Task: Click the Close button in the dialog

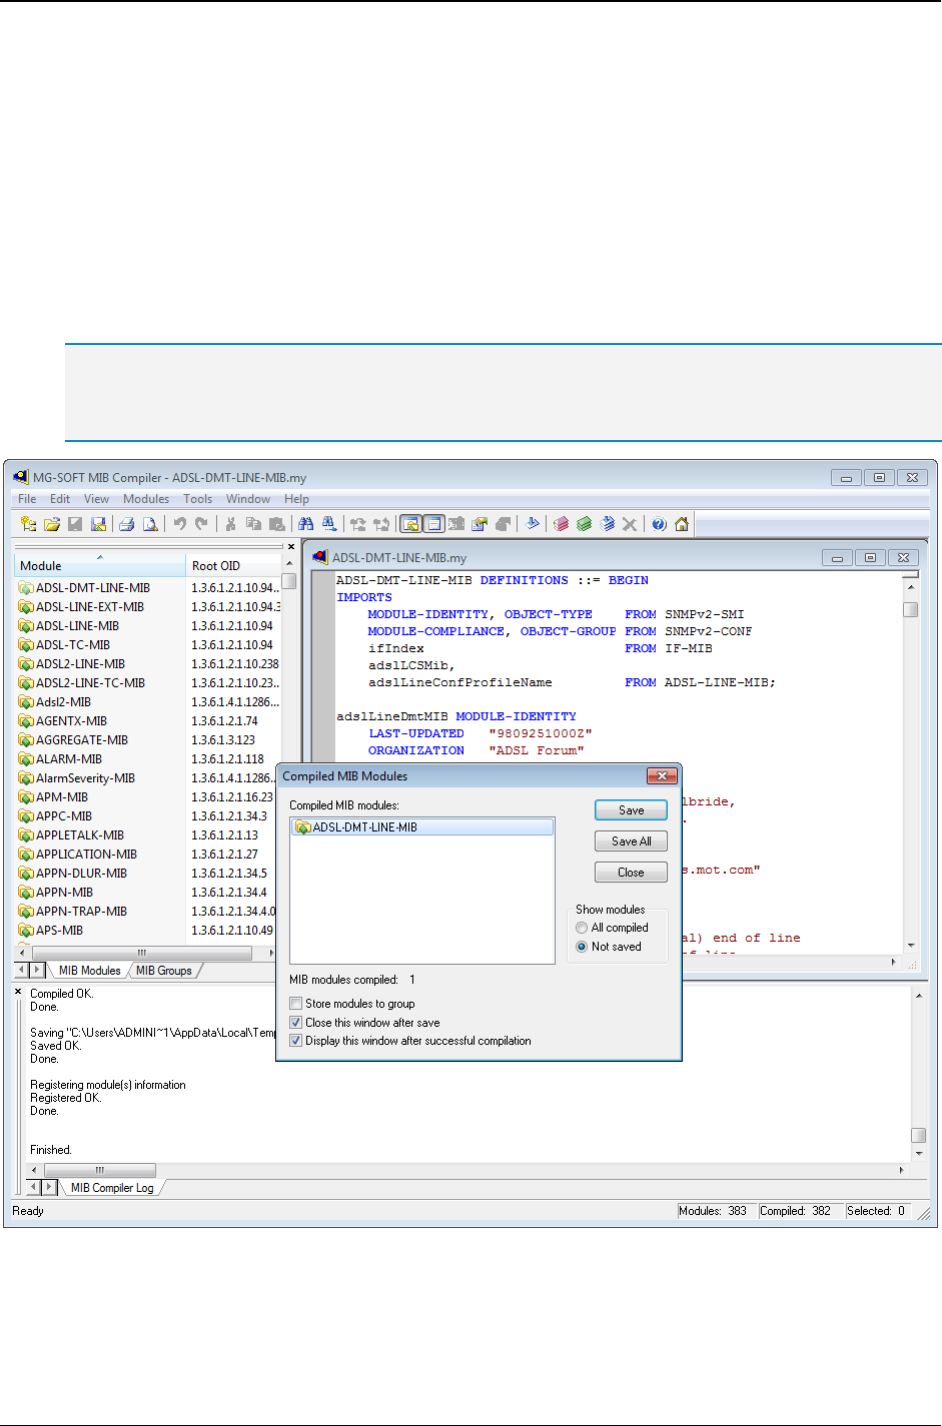Action: tap(631, 872)
